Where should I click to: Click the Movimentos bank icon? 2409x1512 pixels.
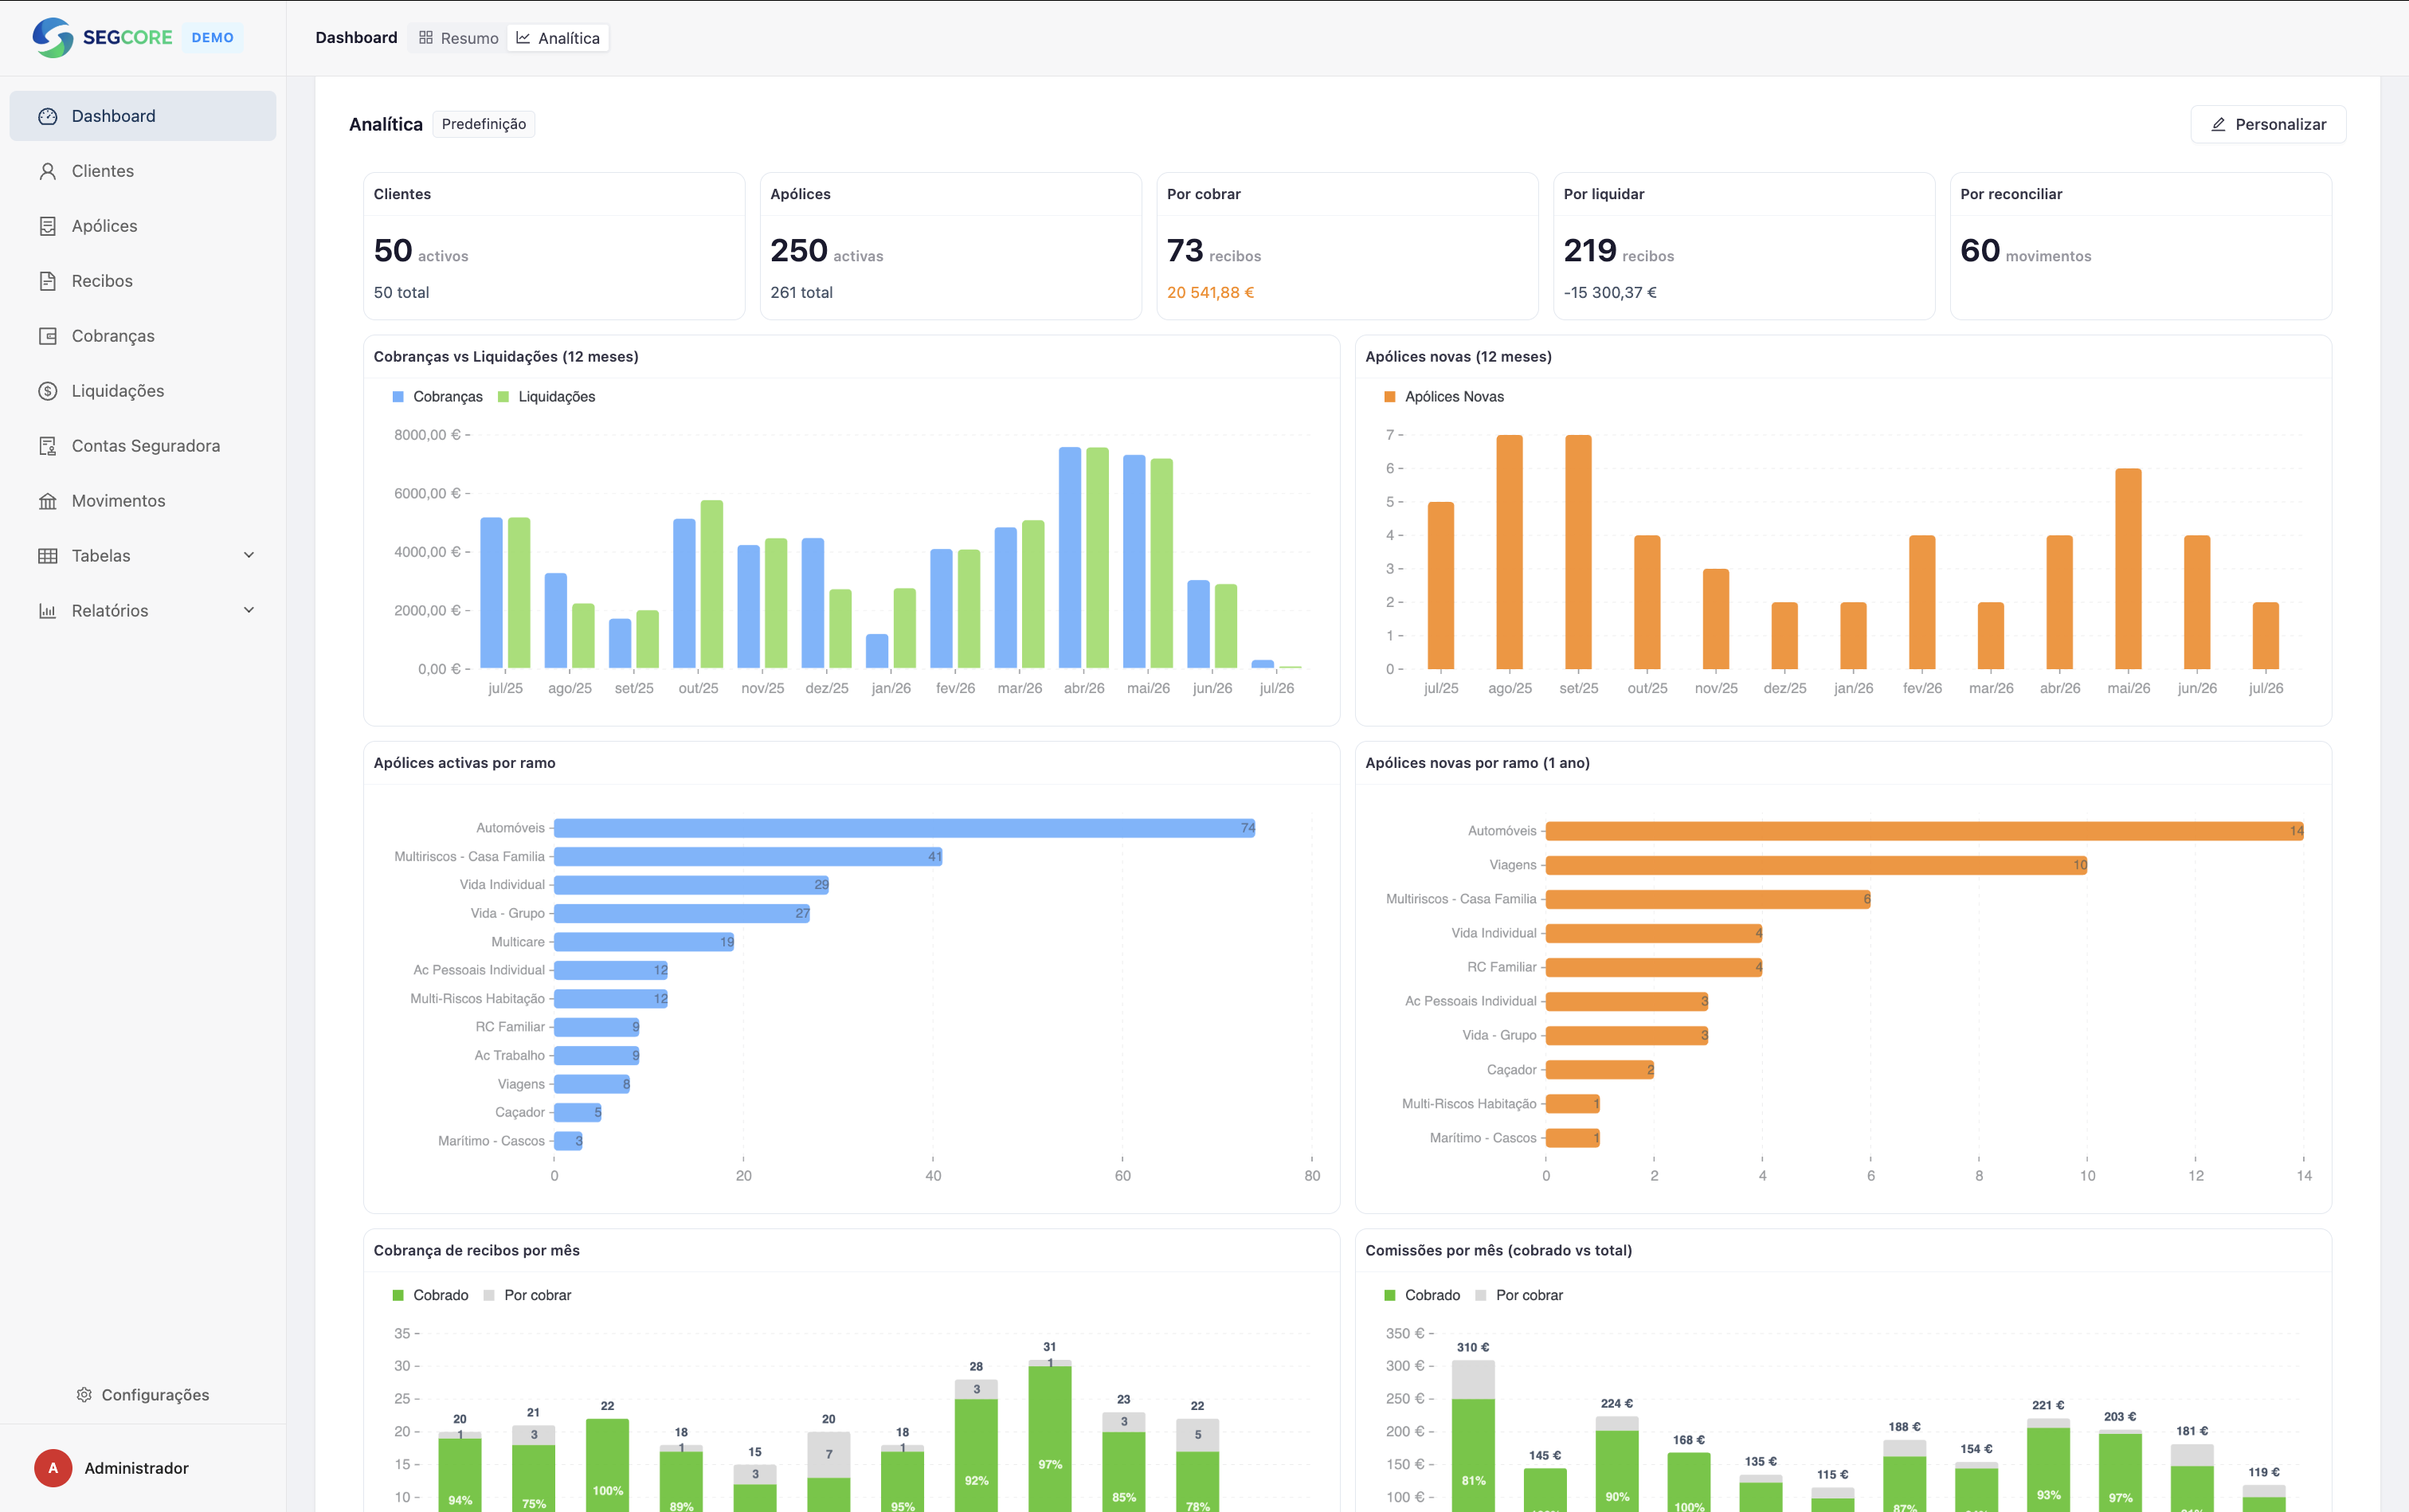[47, 501]
